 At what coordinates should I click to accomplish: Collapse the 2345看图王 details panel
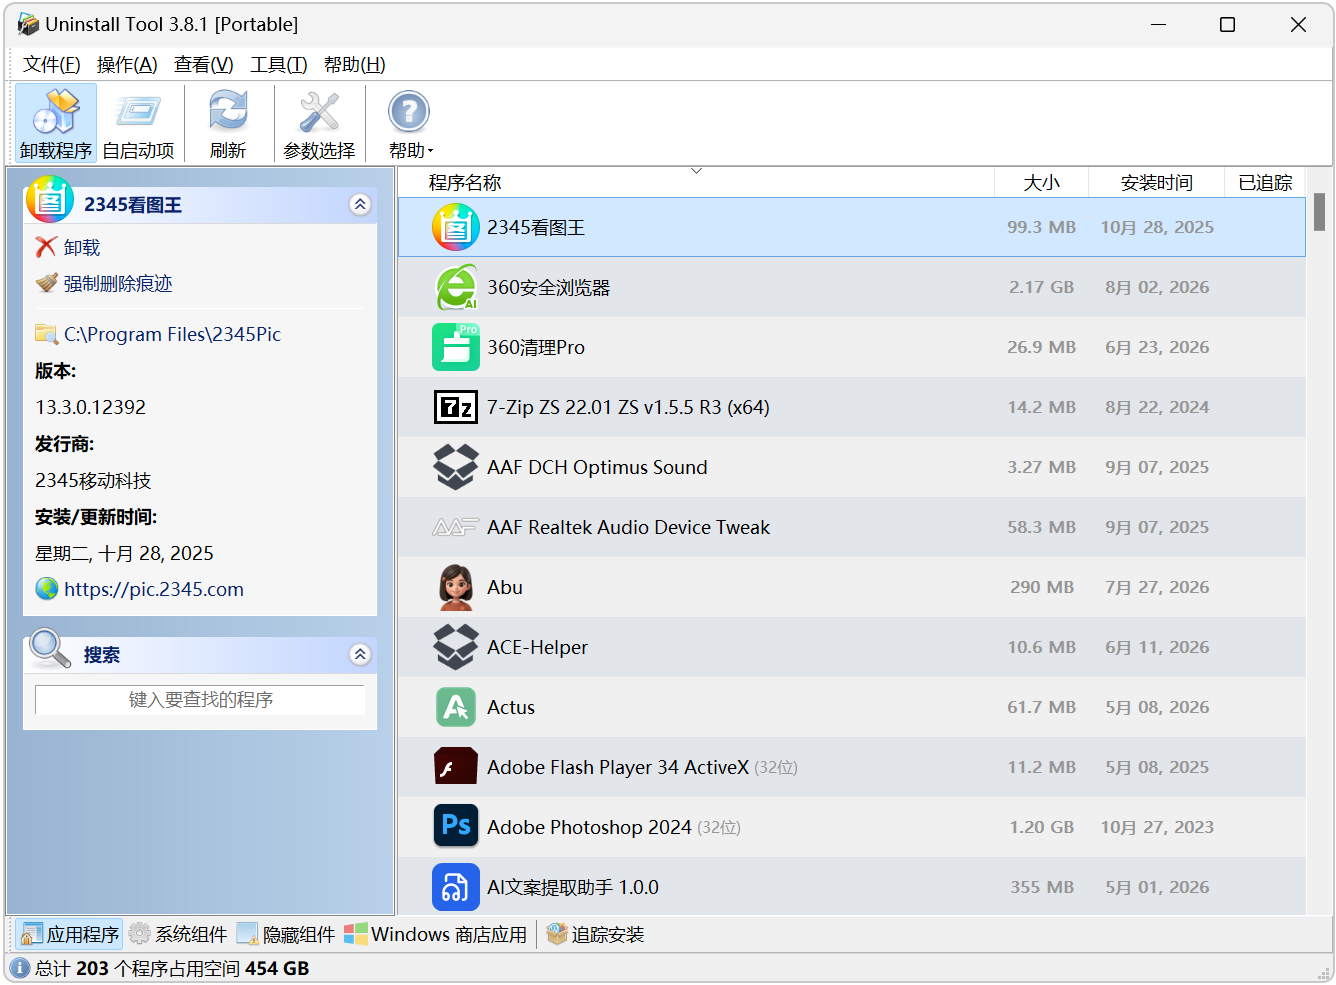(x=360, y=205)
